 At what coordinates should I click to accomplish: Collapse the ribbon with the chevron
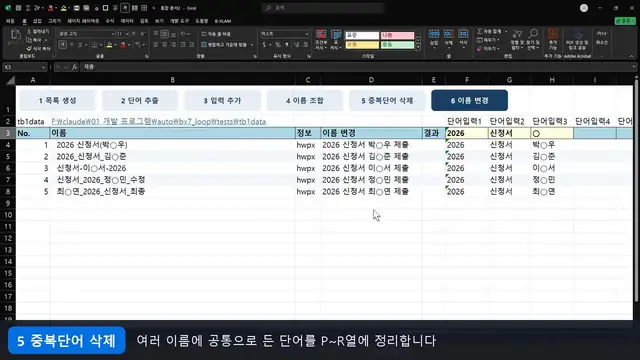click(x=631, y=56)
